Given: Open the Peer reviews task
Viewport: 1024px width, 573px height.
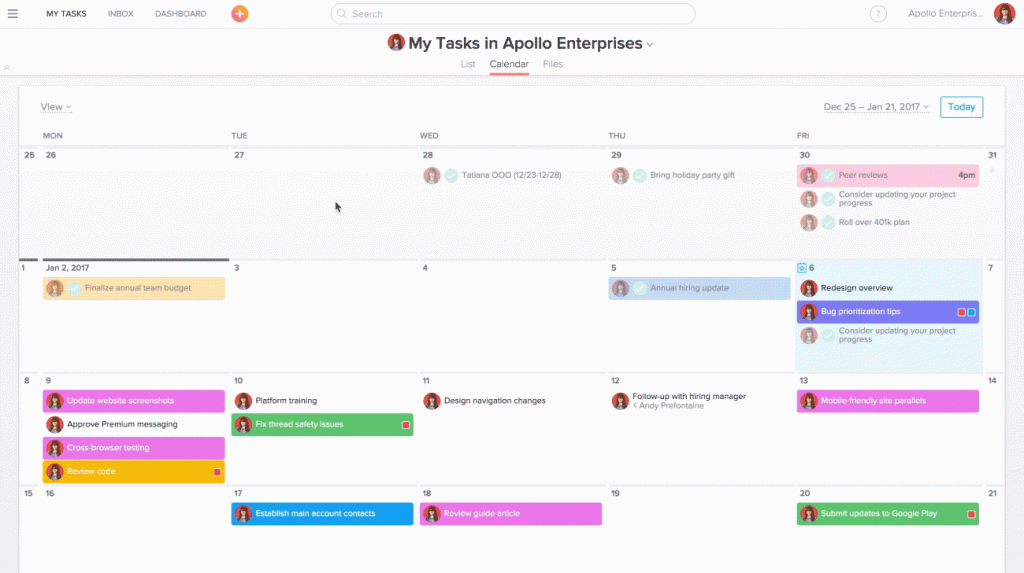Looking at the screenshot, I should pos(888,175).
